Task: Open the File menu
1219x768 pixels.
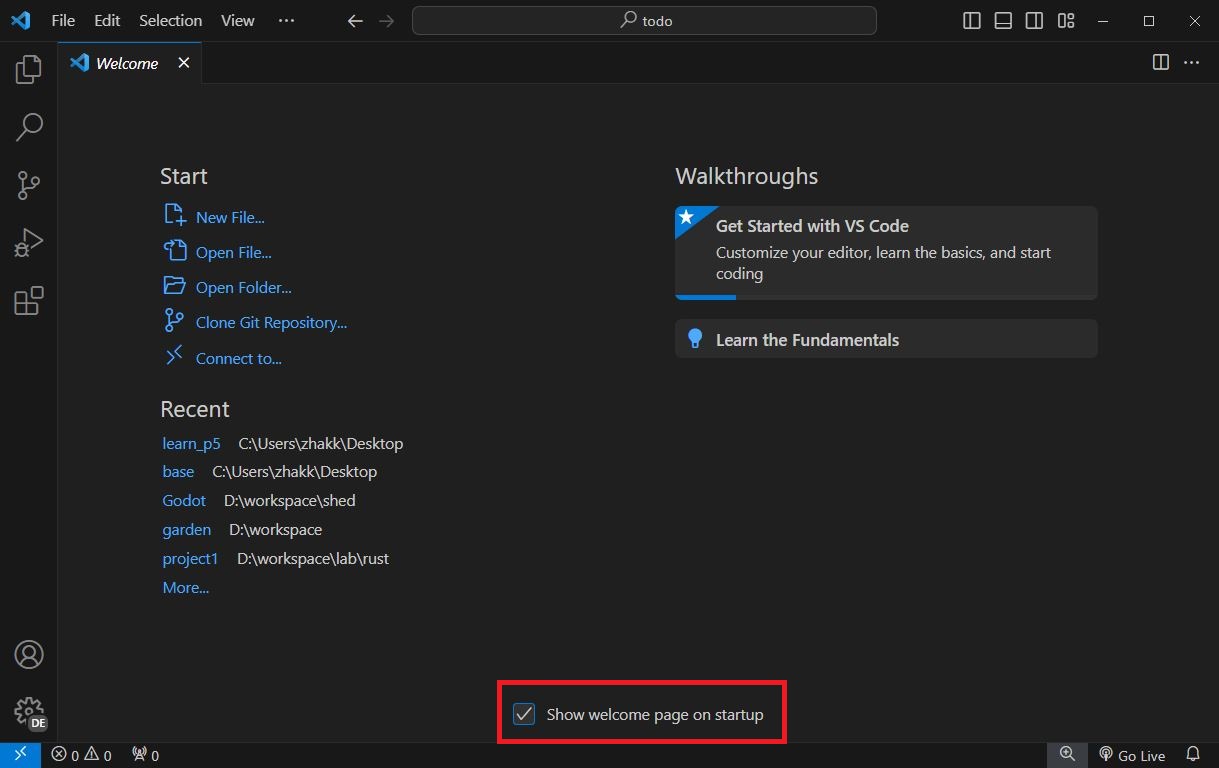Action: tap(62, 19)
